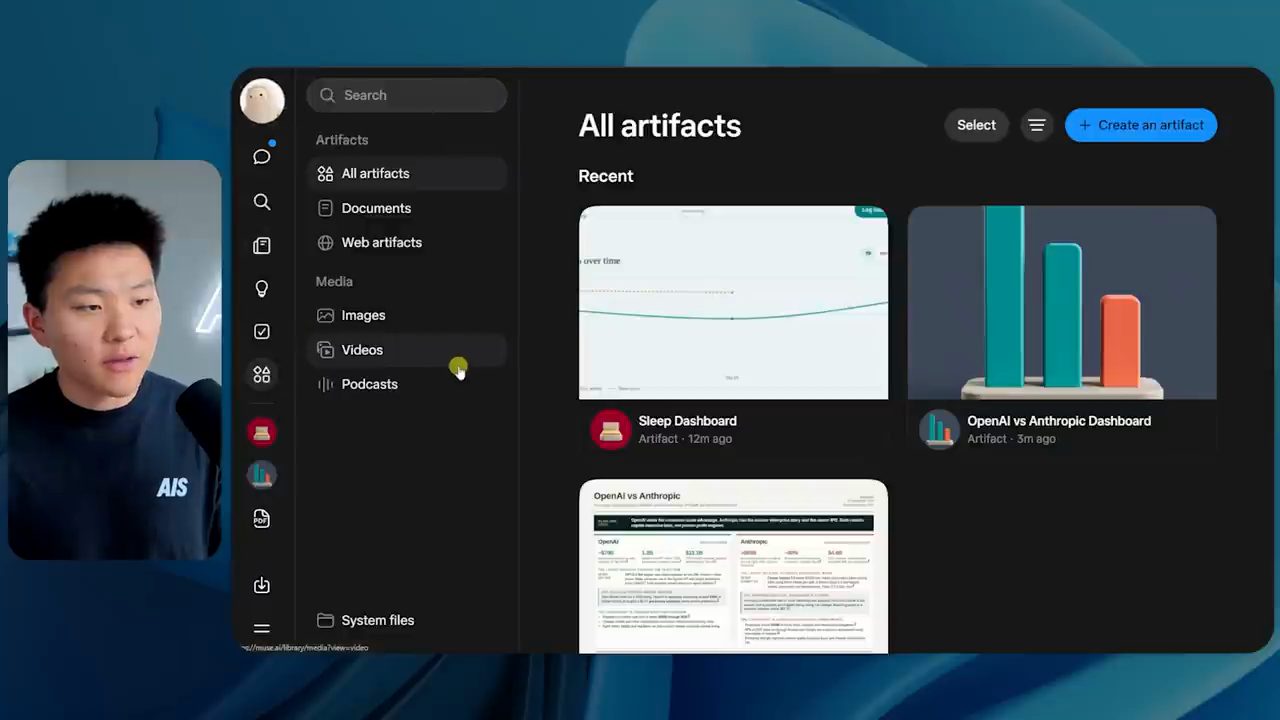
Task: Open the red Sleep Dashboard rail shortcut
Action: point(262,432)
